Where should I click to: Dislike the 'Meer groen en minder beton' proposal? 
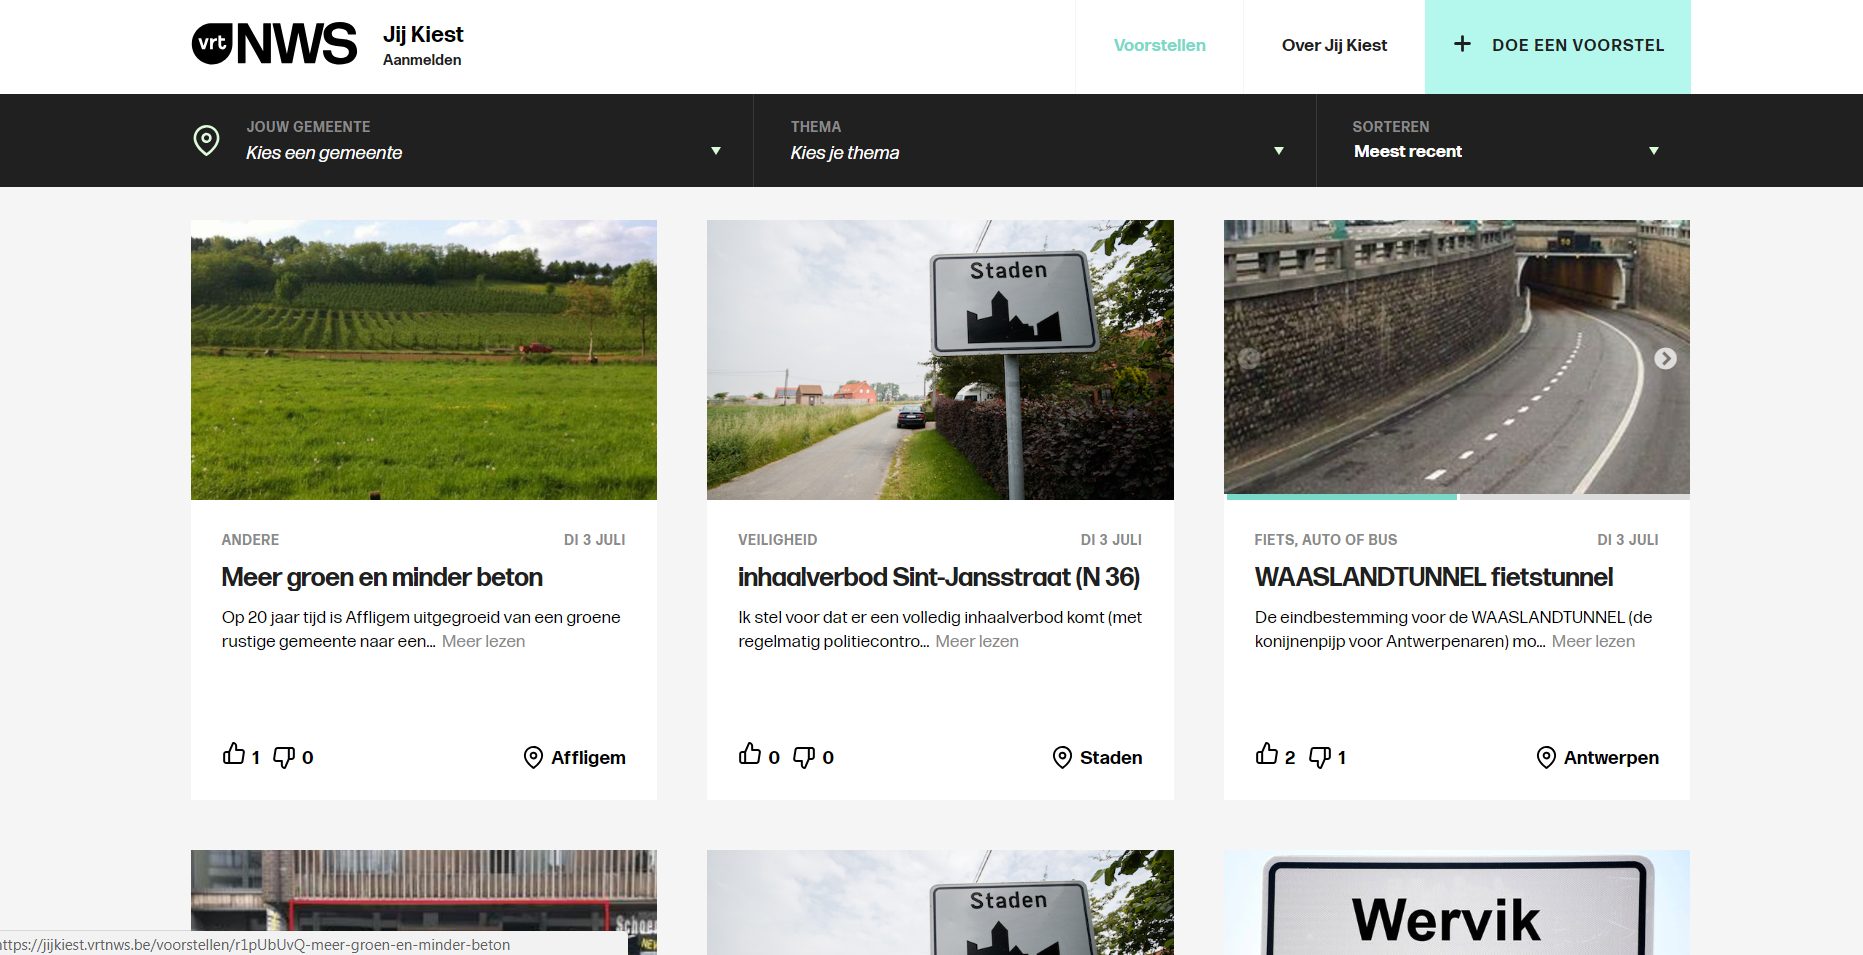click(x=284, y=757)
